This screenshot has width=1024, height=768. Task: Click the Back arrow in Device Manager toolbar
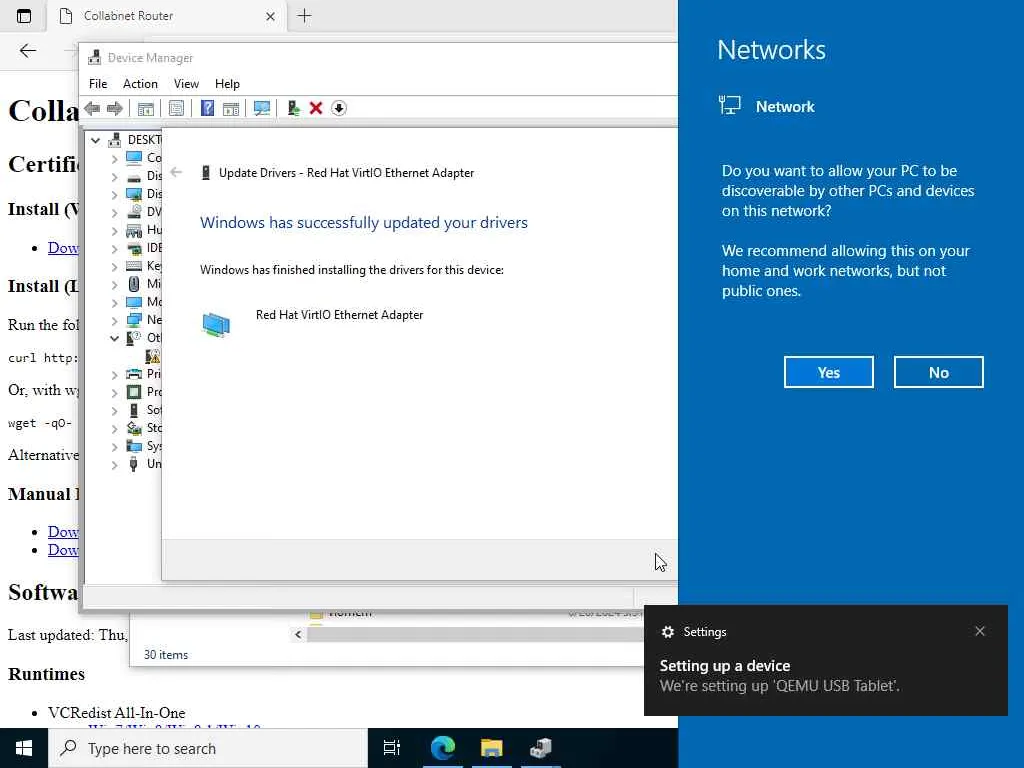(x=93, y=108)
